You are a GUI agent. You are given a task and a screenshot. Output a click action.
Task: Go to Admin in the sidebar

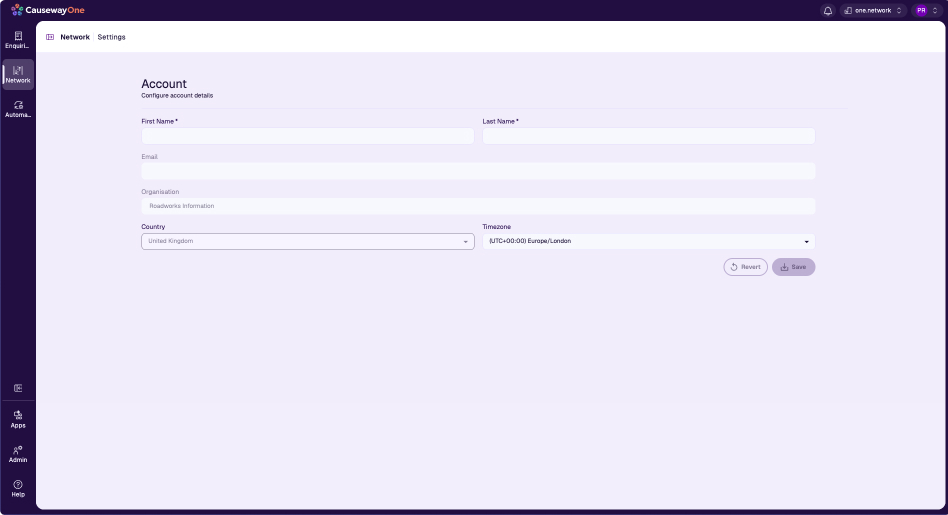pyautogui.click(x=18, y=454)
